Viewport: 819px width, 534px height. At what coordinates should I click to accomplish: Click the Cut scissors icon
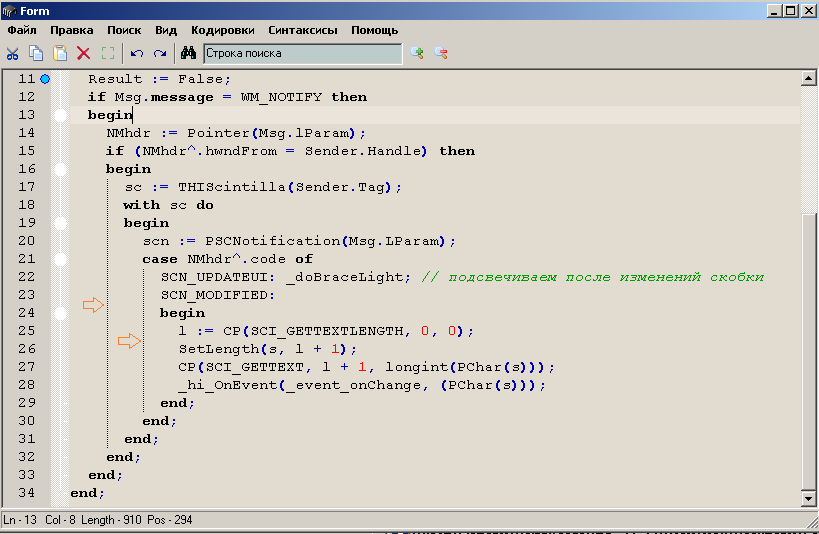tap(13, 53)
